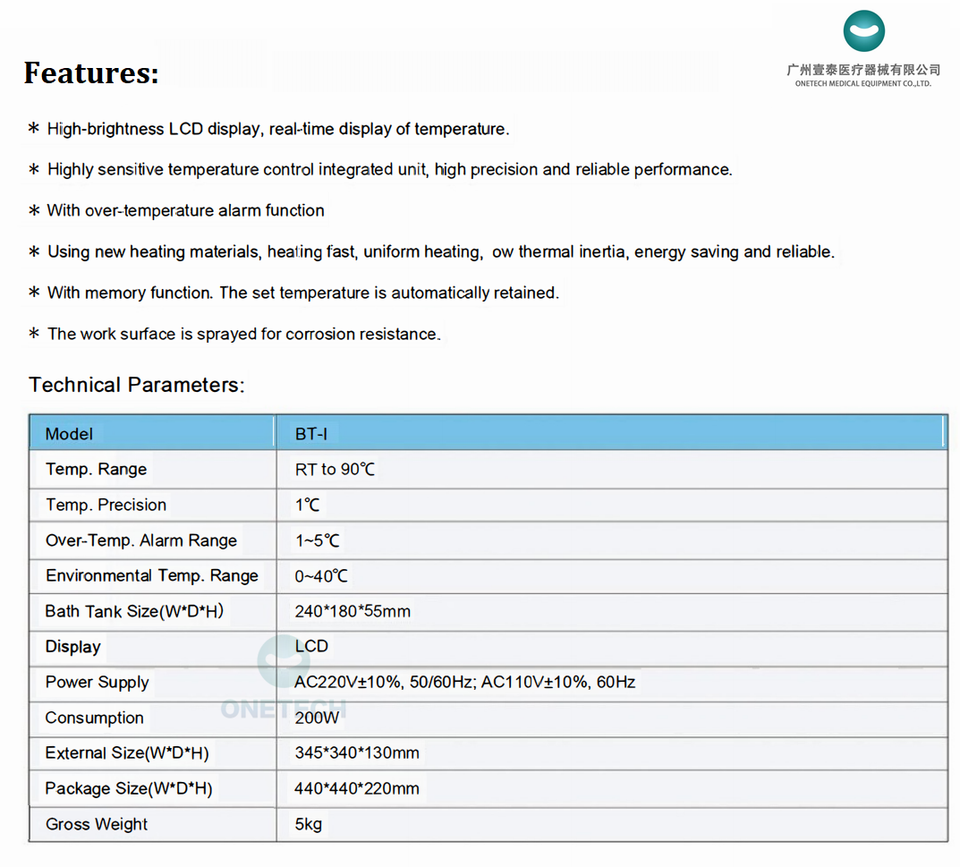Image resolution: width=960 pixels, height=867 pixels.
Task: Click the ONETECH MEDICAL EQUIPMENT CO.,LTD. text
Action: point(863,84)
